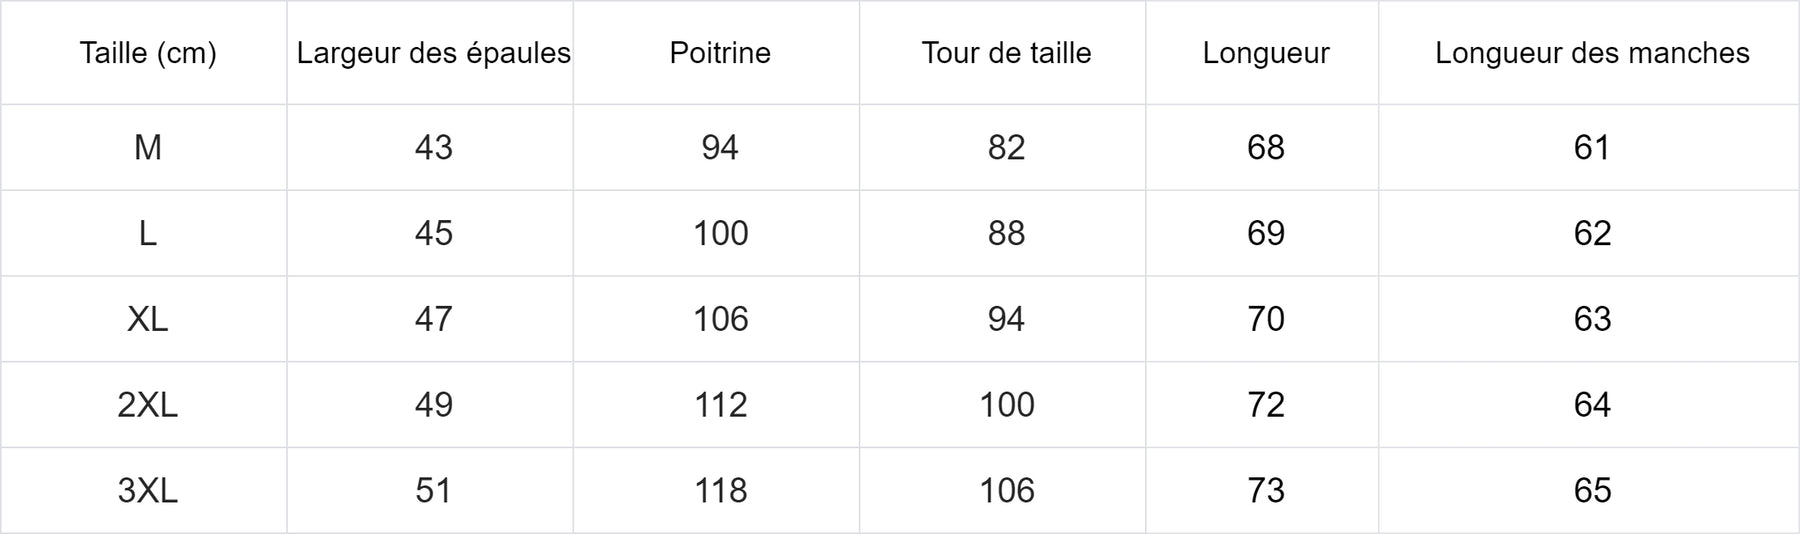The image size is (1800, 534).
Task: Select chest value 112 in 2XL row
Action: point(720,405)
